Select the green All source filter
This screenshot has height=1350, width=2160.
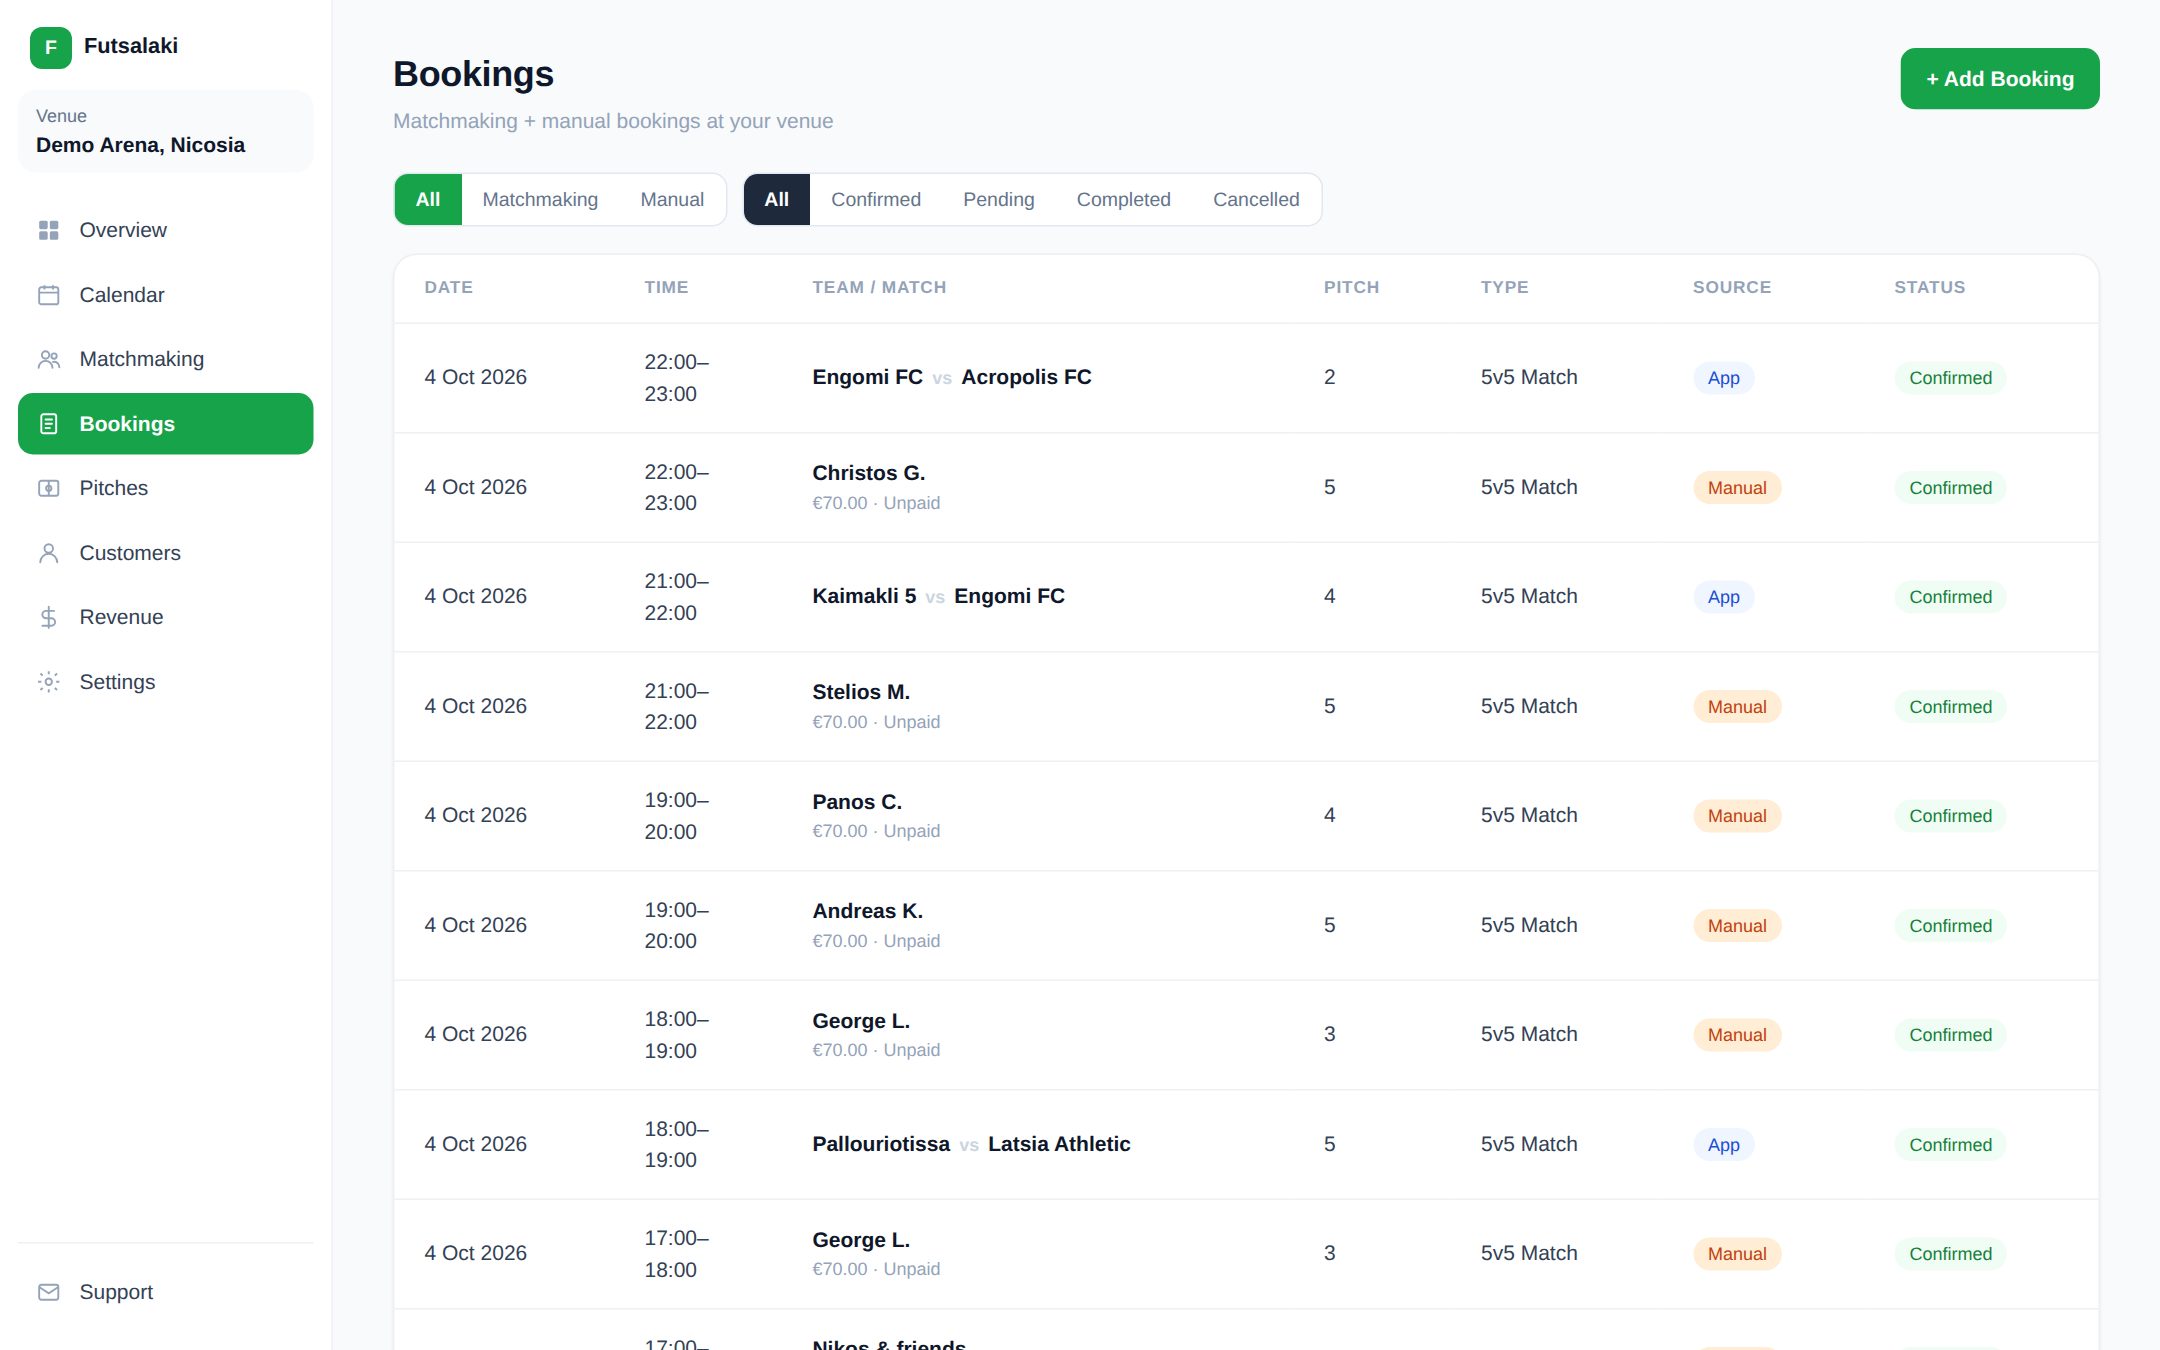[x=428, y=200]
